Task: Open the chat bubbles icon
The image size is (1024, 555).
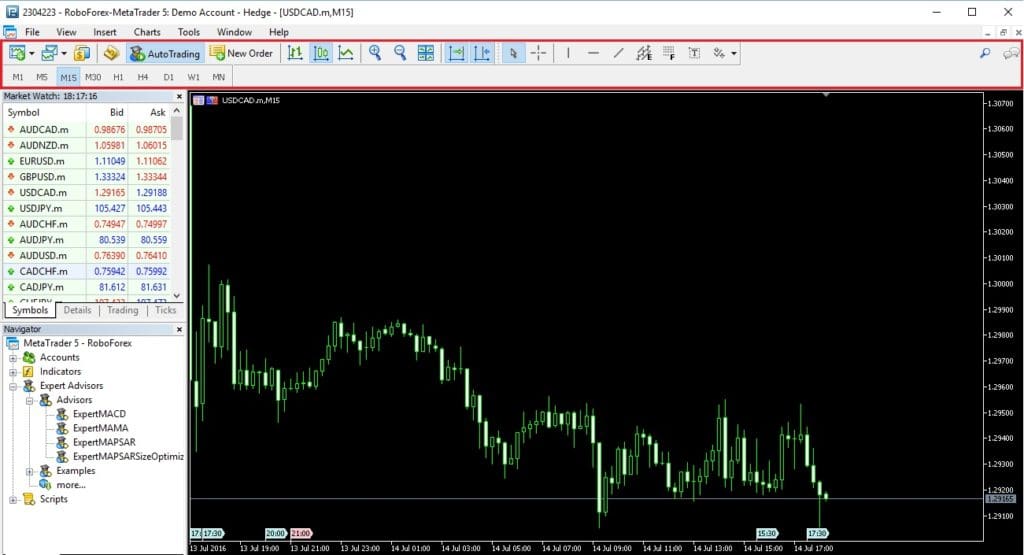Action: 1011,54
